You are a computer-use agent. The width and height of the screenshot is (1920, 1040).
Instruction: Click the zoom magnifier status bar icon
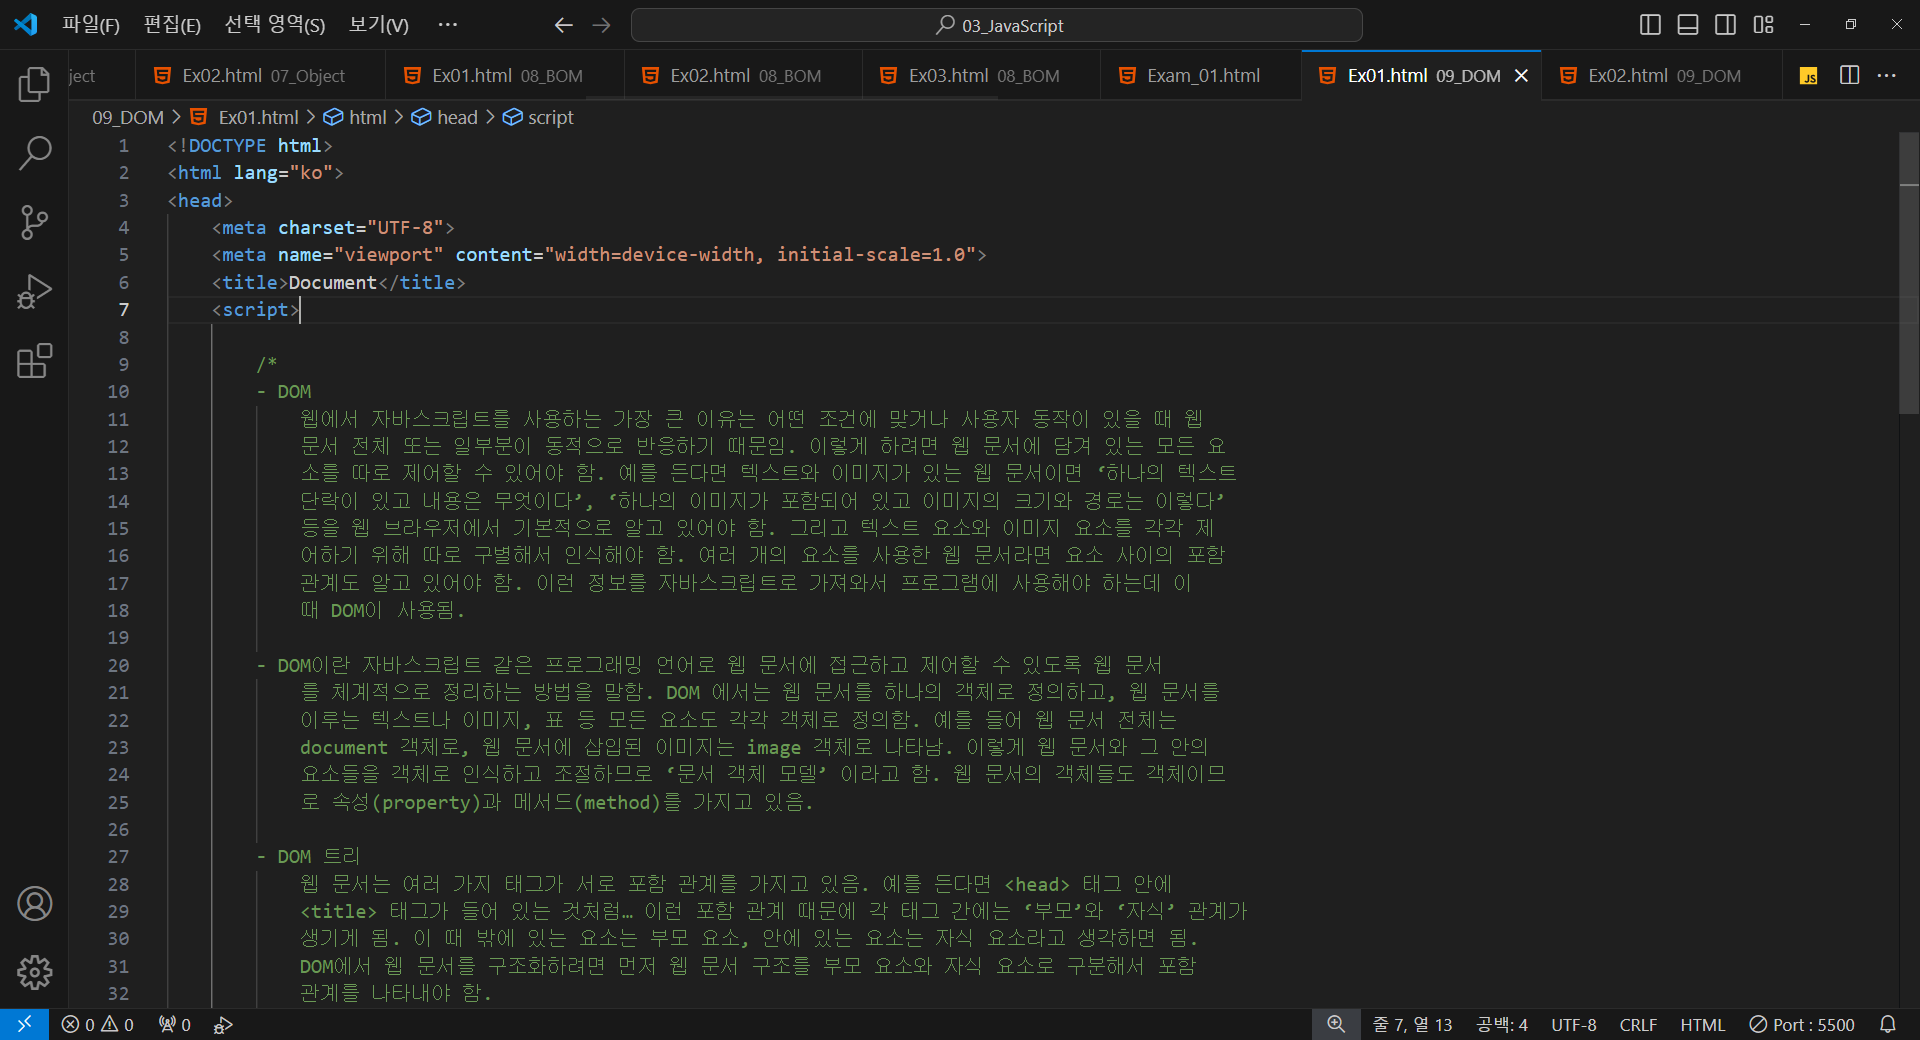pos(1336,1024)
